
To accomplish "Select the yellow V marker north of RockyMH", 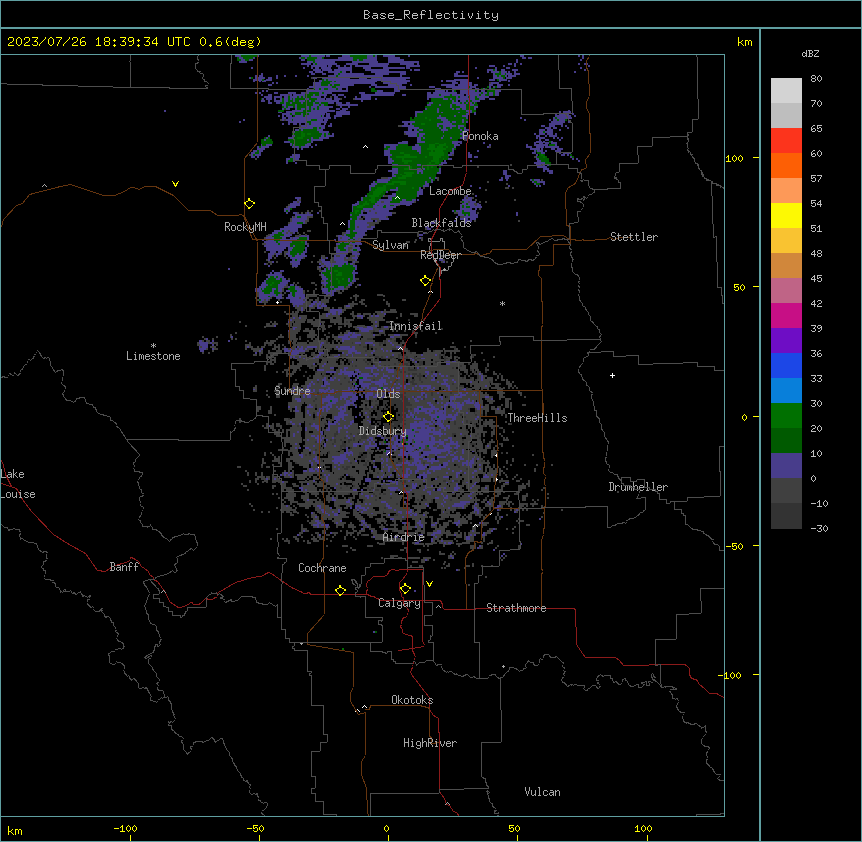I will tap(175, 184).
